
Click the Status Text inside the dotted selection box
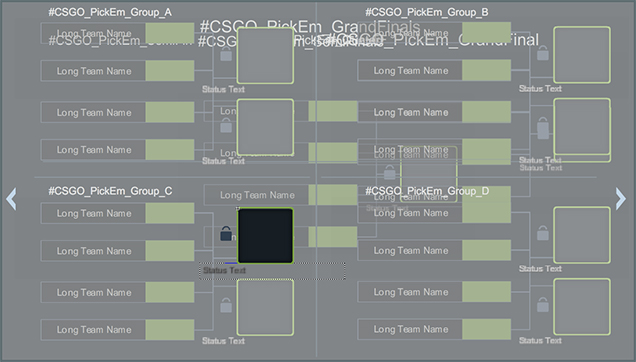[x=224, y=270]
